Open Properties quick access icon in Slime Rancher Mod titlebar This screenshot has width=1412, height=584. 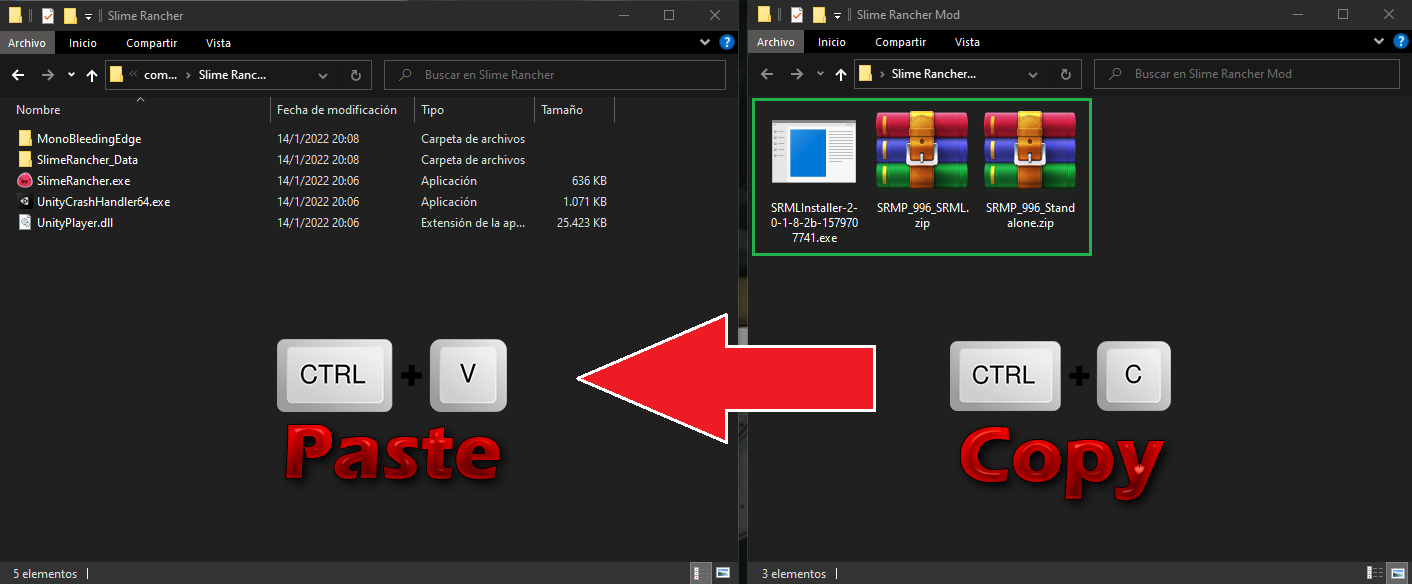(x=797, y=15)
